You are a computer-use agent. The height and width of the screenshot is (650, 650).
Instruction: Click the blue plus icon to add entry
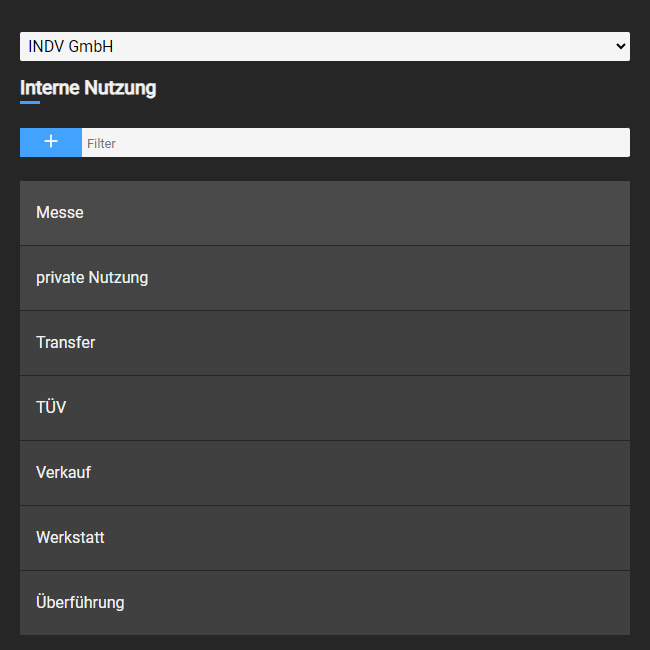(x=51, y=142)
